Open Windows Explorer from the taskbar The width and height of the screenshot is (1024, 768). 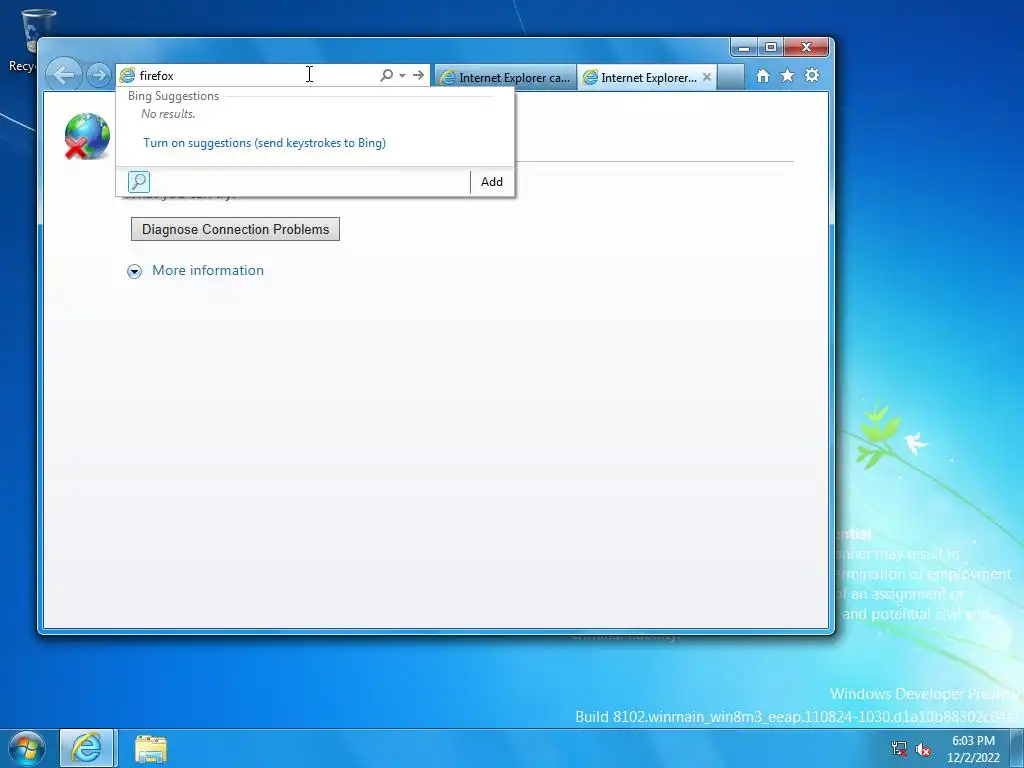coord(151,749)
